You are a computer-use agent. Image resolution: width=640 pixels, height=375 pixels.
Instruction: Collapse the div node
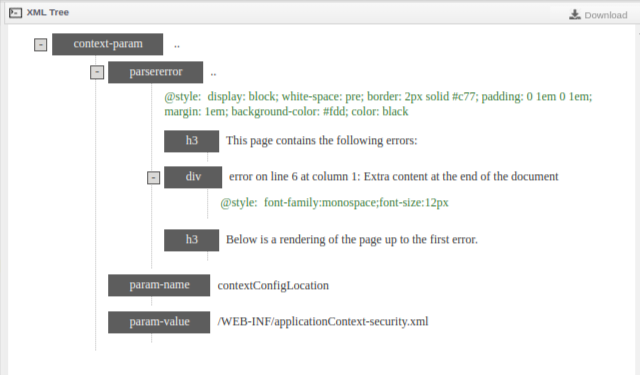(x=153, y=178)
